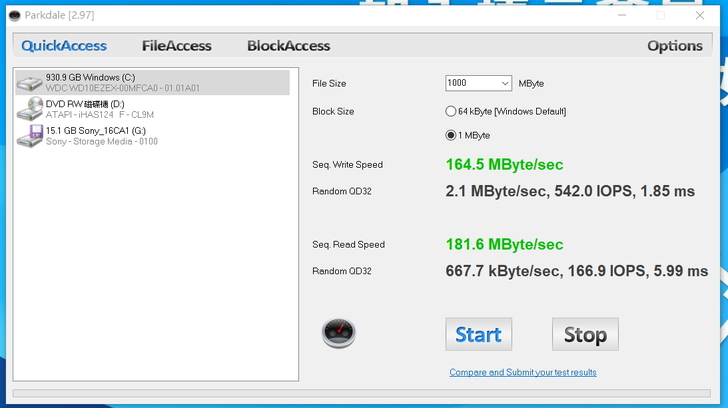Switch to the QuickAccess tab

point(64,45)
